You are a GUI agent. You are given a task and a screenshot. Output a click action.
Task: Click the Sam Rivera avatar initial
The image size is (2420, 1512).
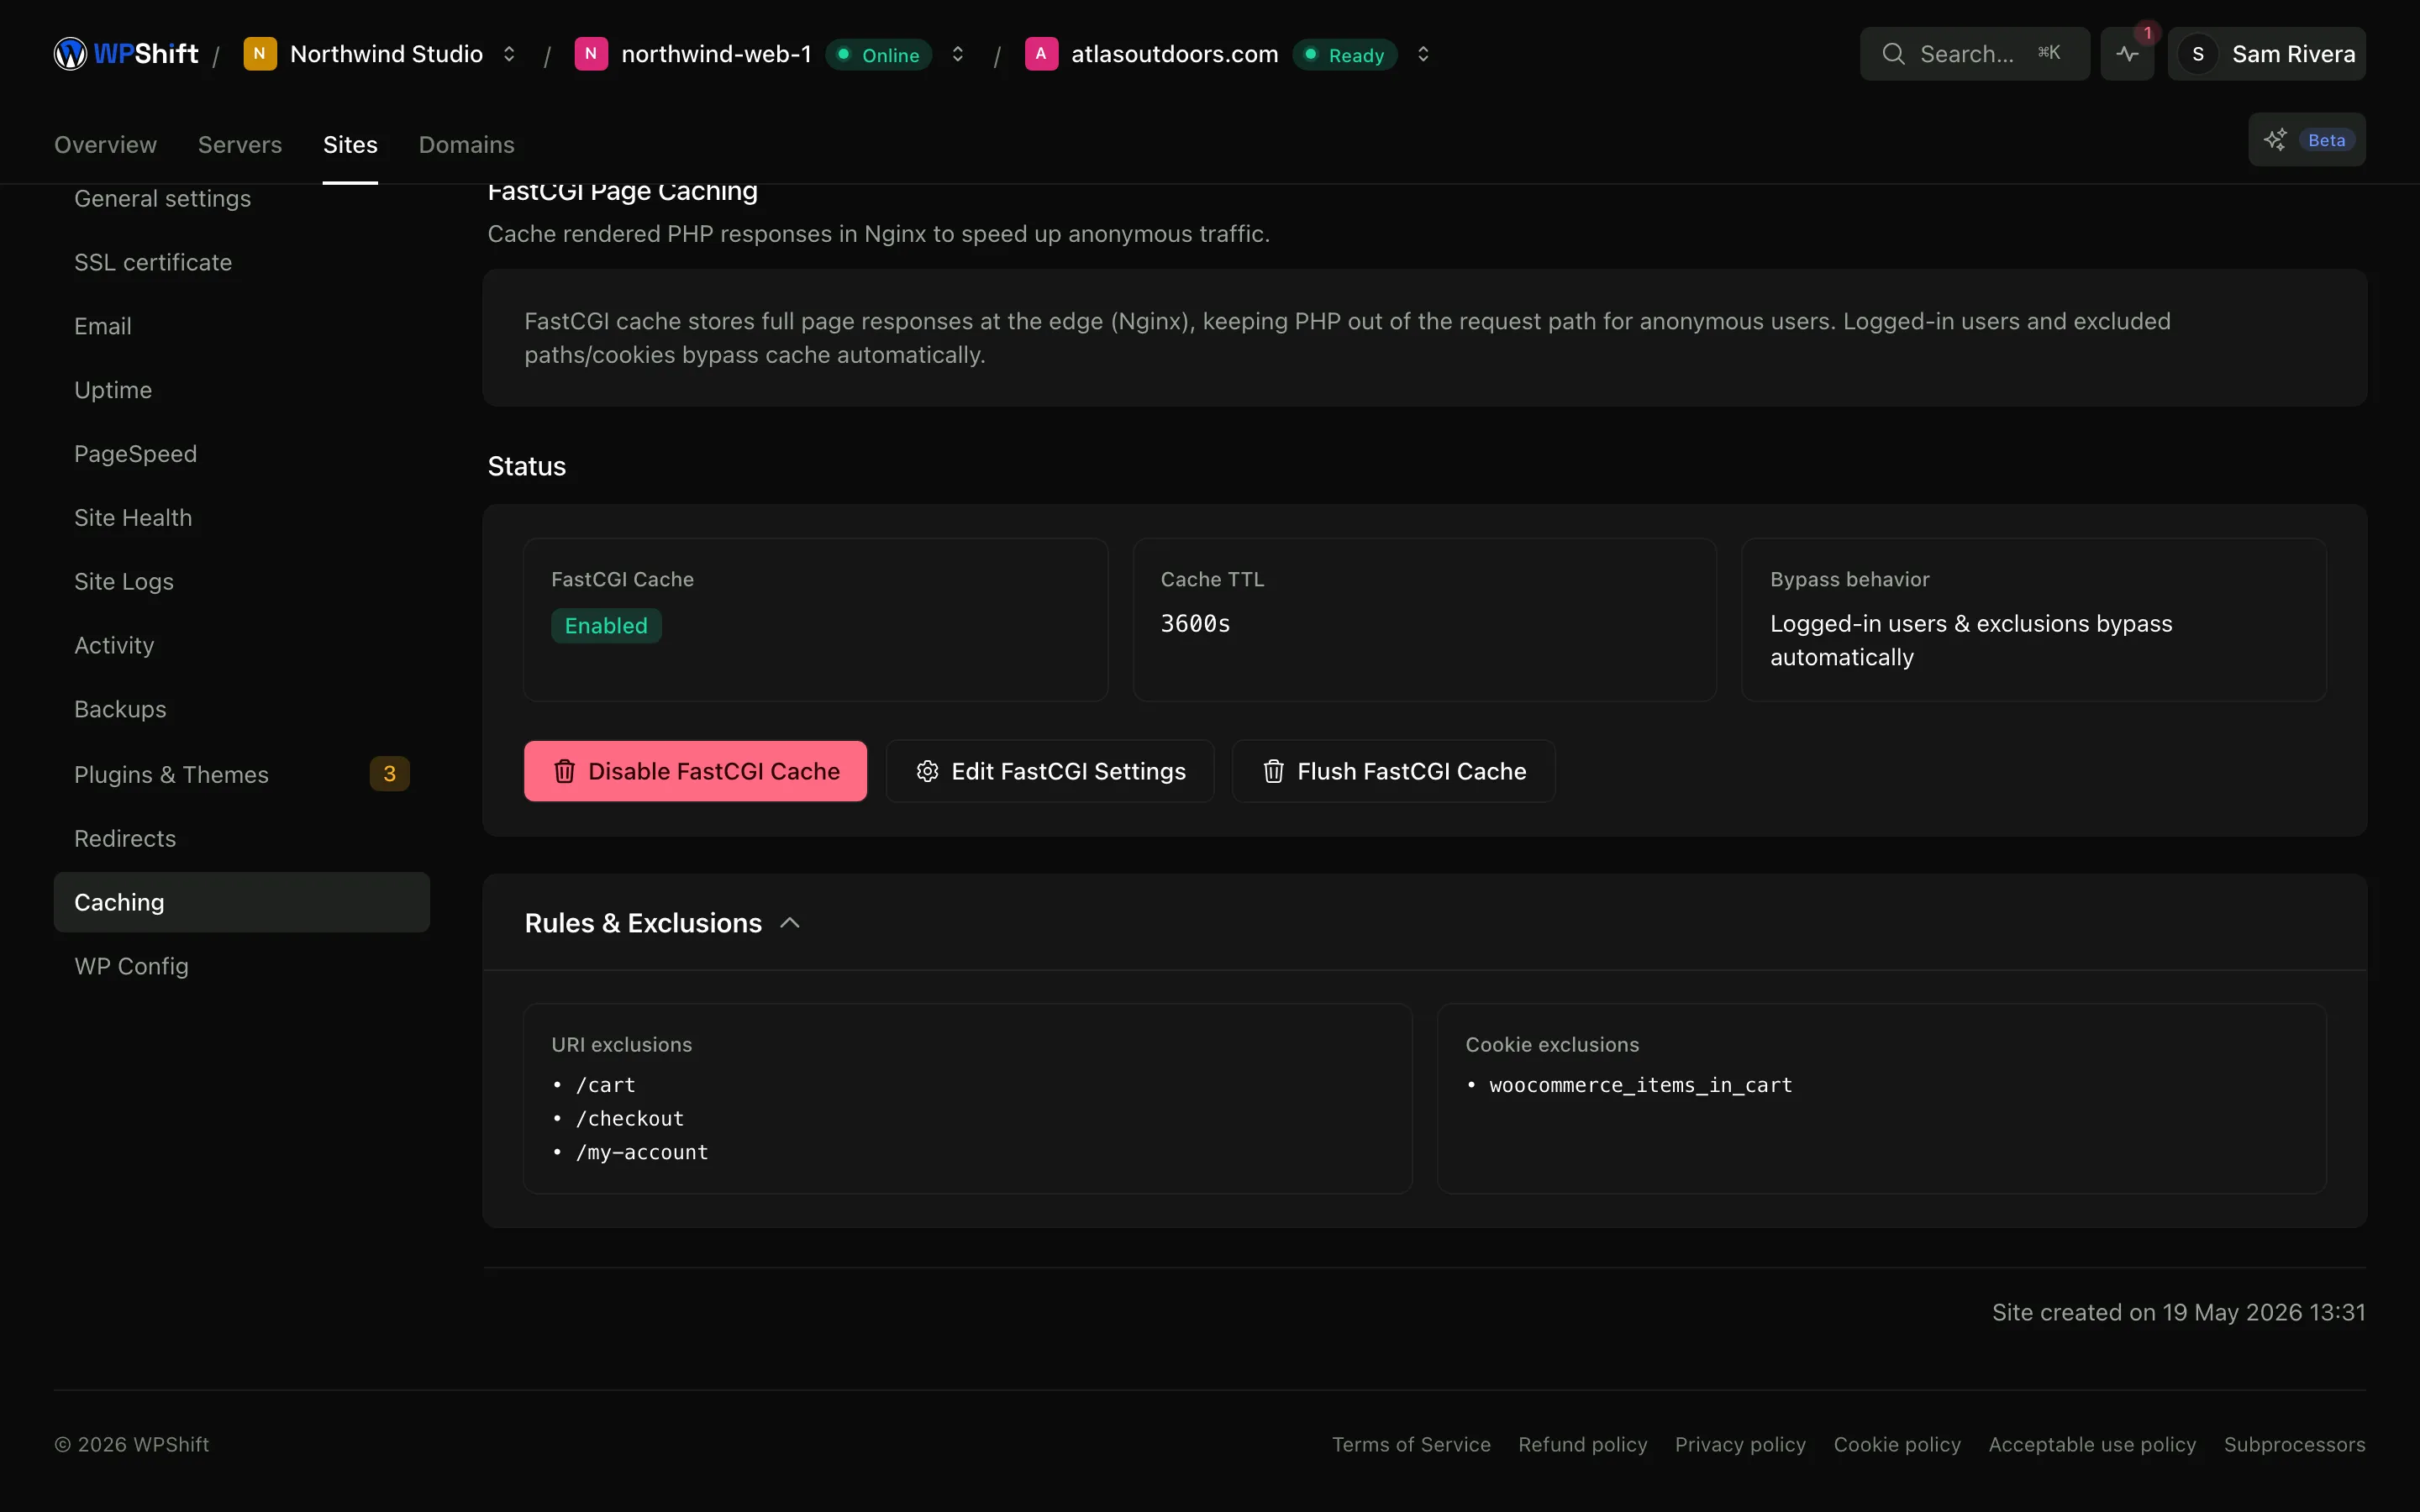pos(2198,54)
